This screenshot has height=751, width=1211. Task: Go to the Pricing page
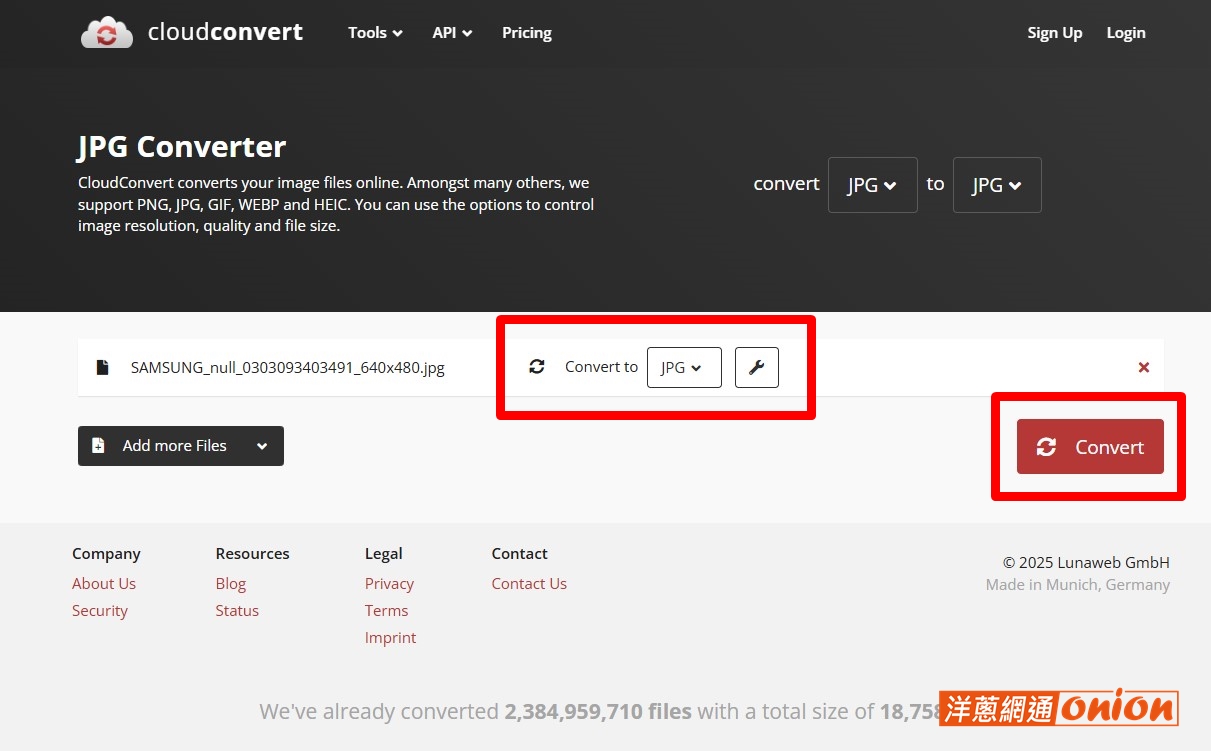point(527,33)
